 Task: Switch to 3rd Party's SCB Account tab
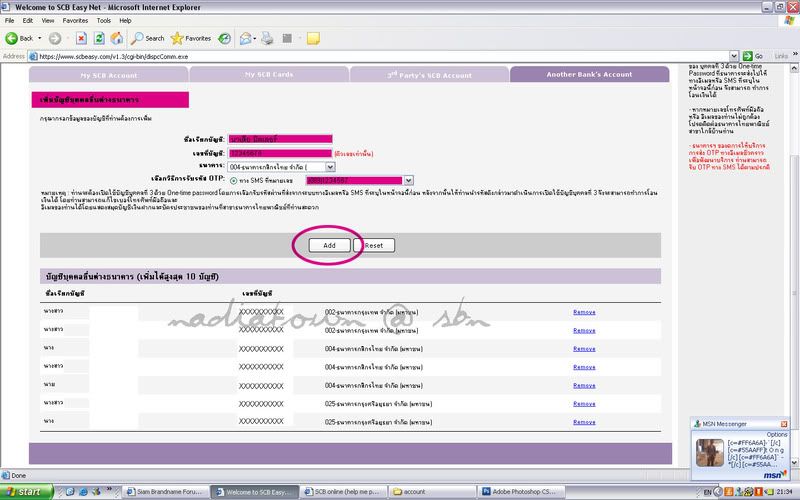[x=429, y=75]
